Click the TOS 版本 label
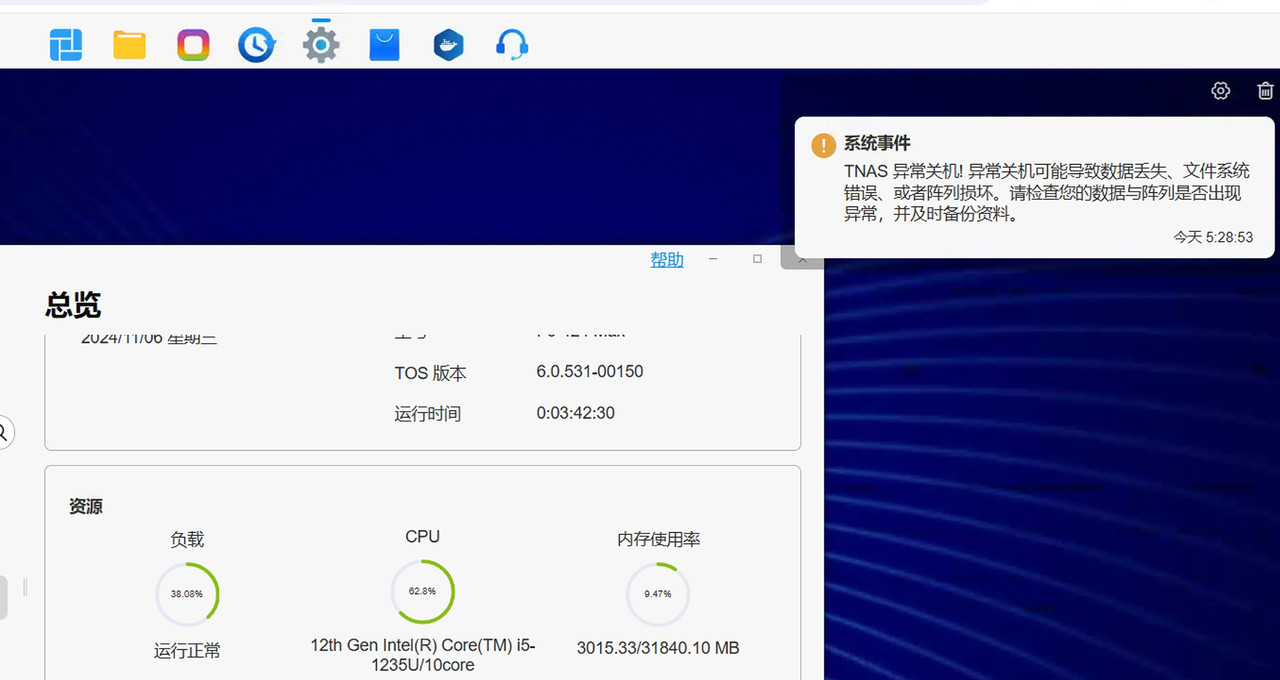Screen dimensions: 1280x680 tap(430, 373)
